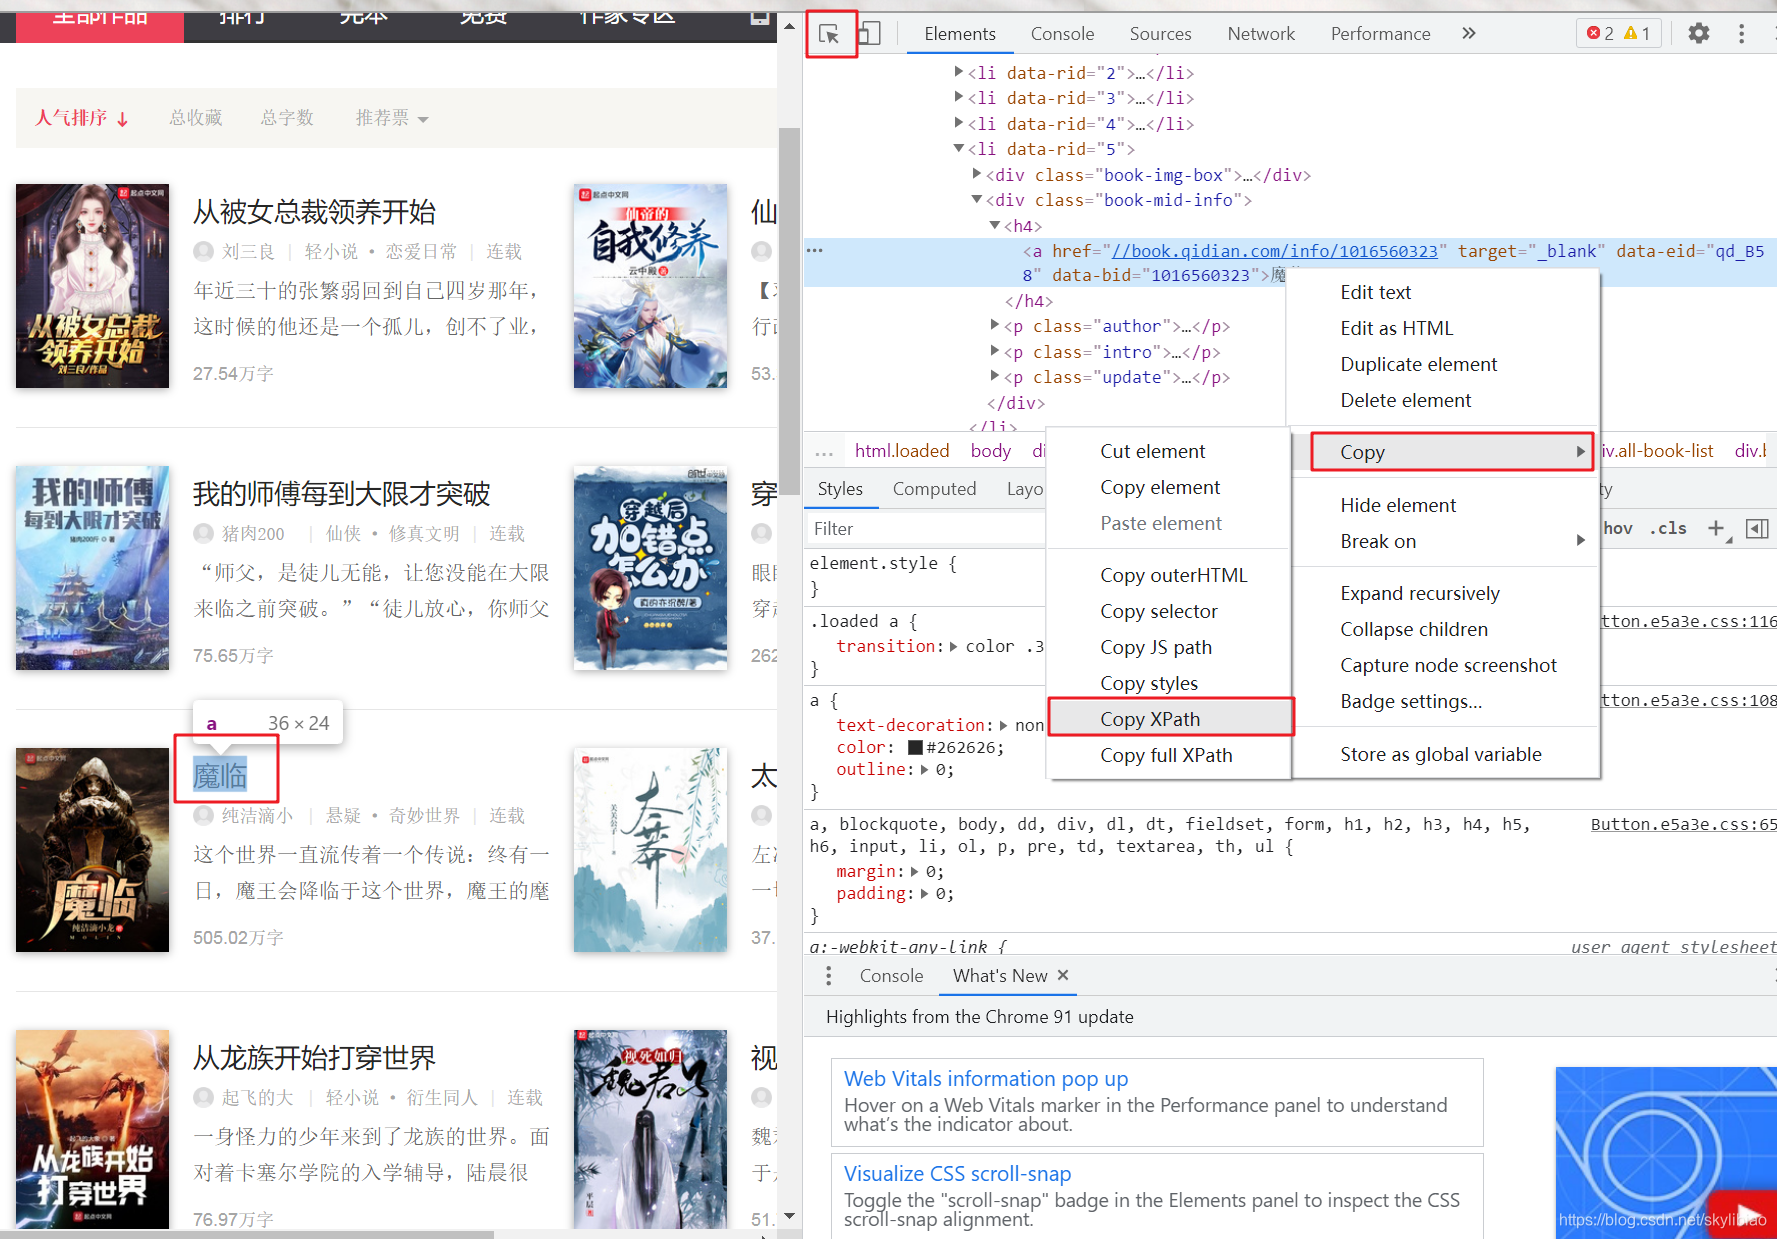1777x1239 pixels.
Task: Click the highlighted 魔临 book title
Action: pyautogui.click(x=220, y=775)
